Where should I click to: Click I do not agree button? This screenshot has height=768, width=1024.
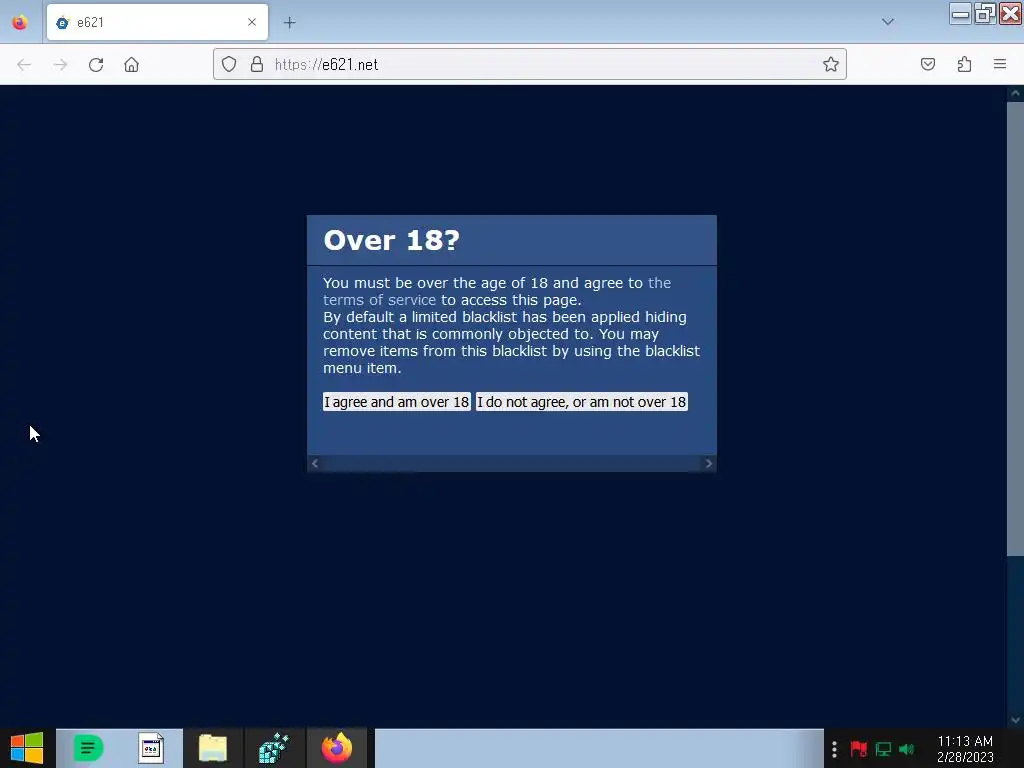point(581,402)
